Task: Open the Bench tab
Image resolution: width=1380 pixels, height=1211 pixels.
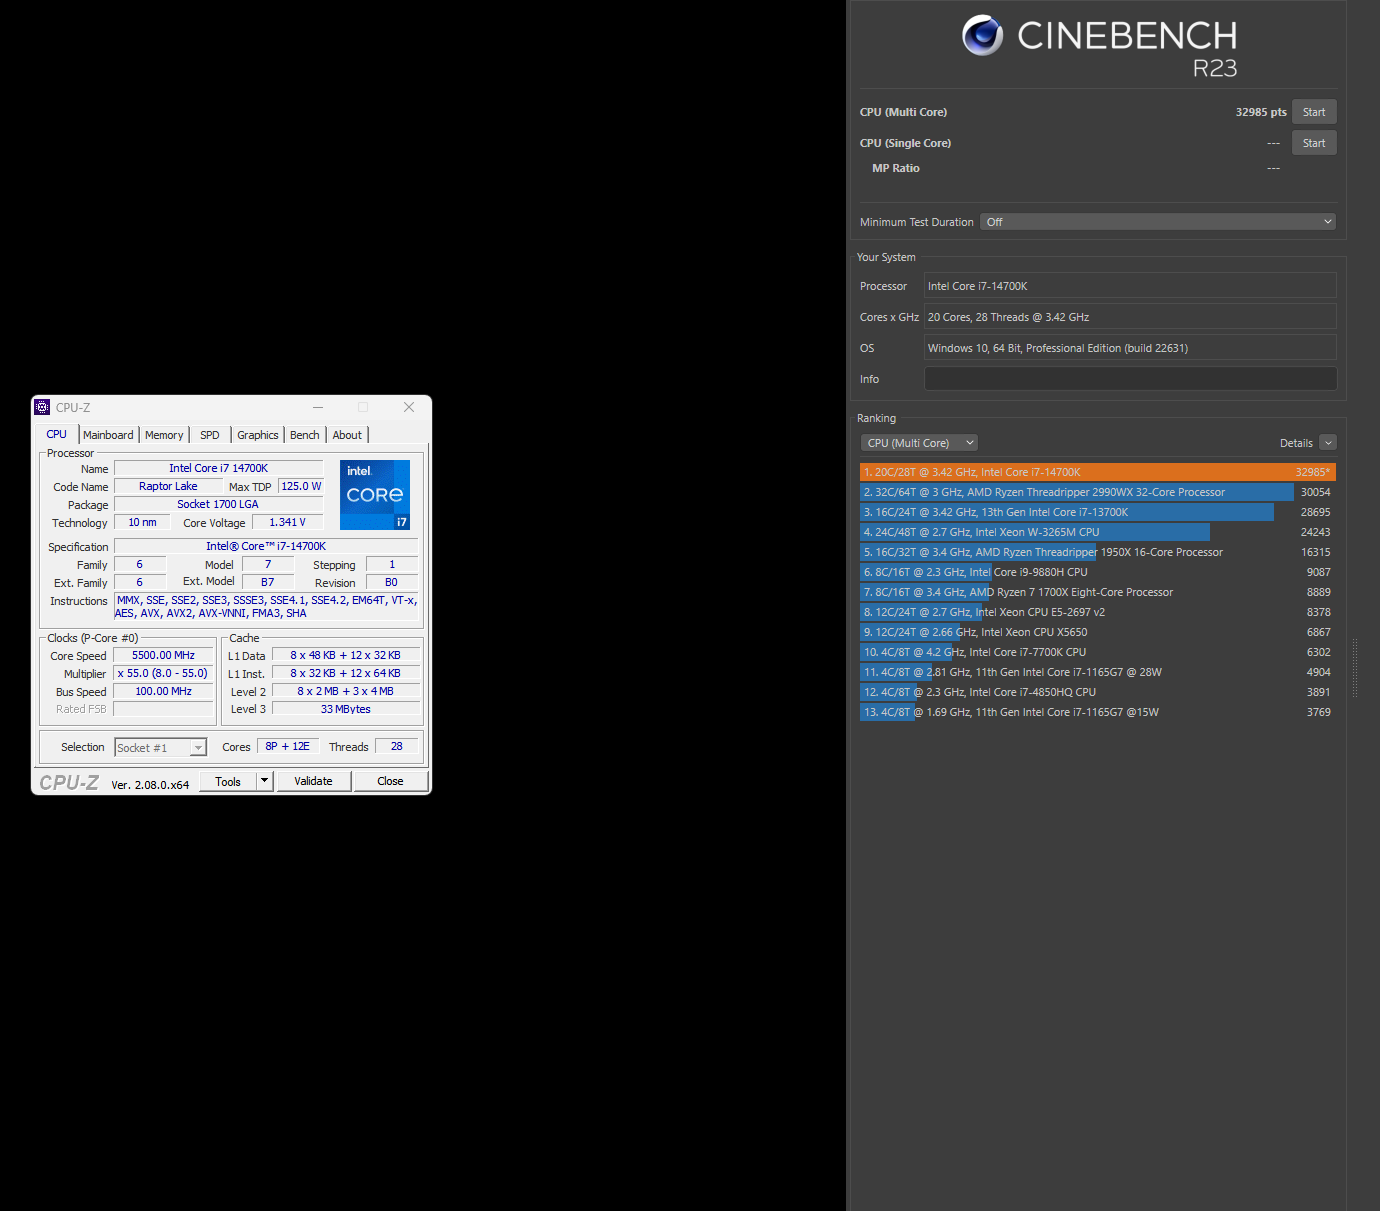Action: [305, 435]
